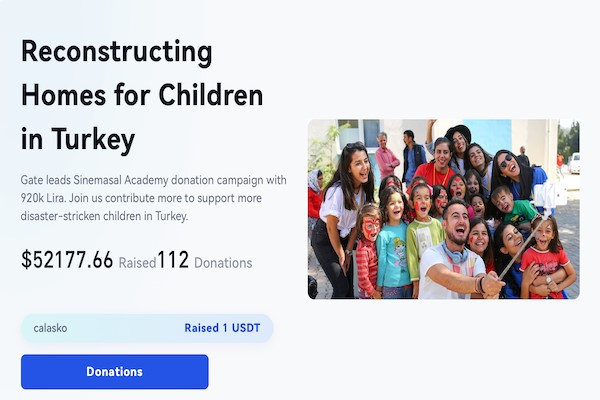Screen dimensions: 600x400
Task: Click the calasko donor name
Action: (50, 328)
